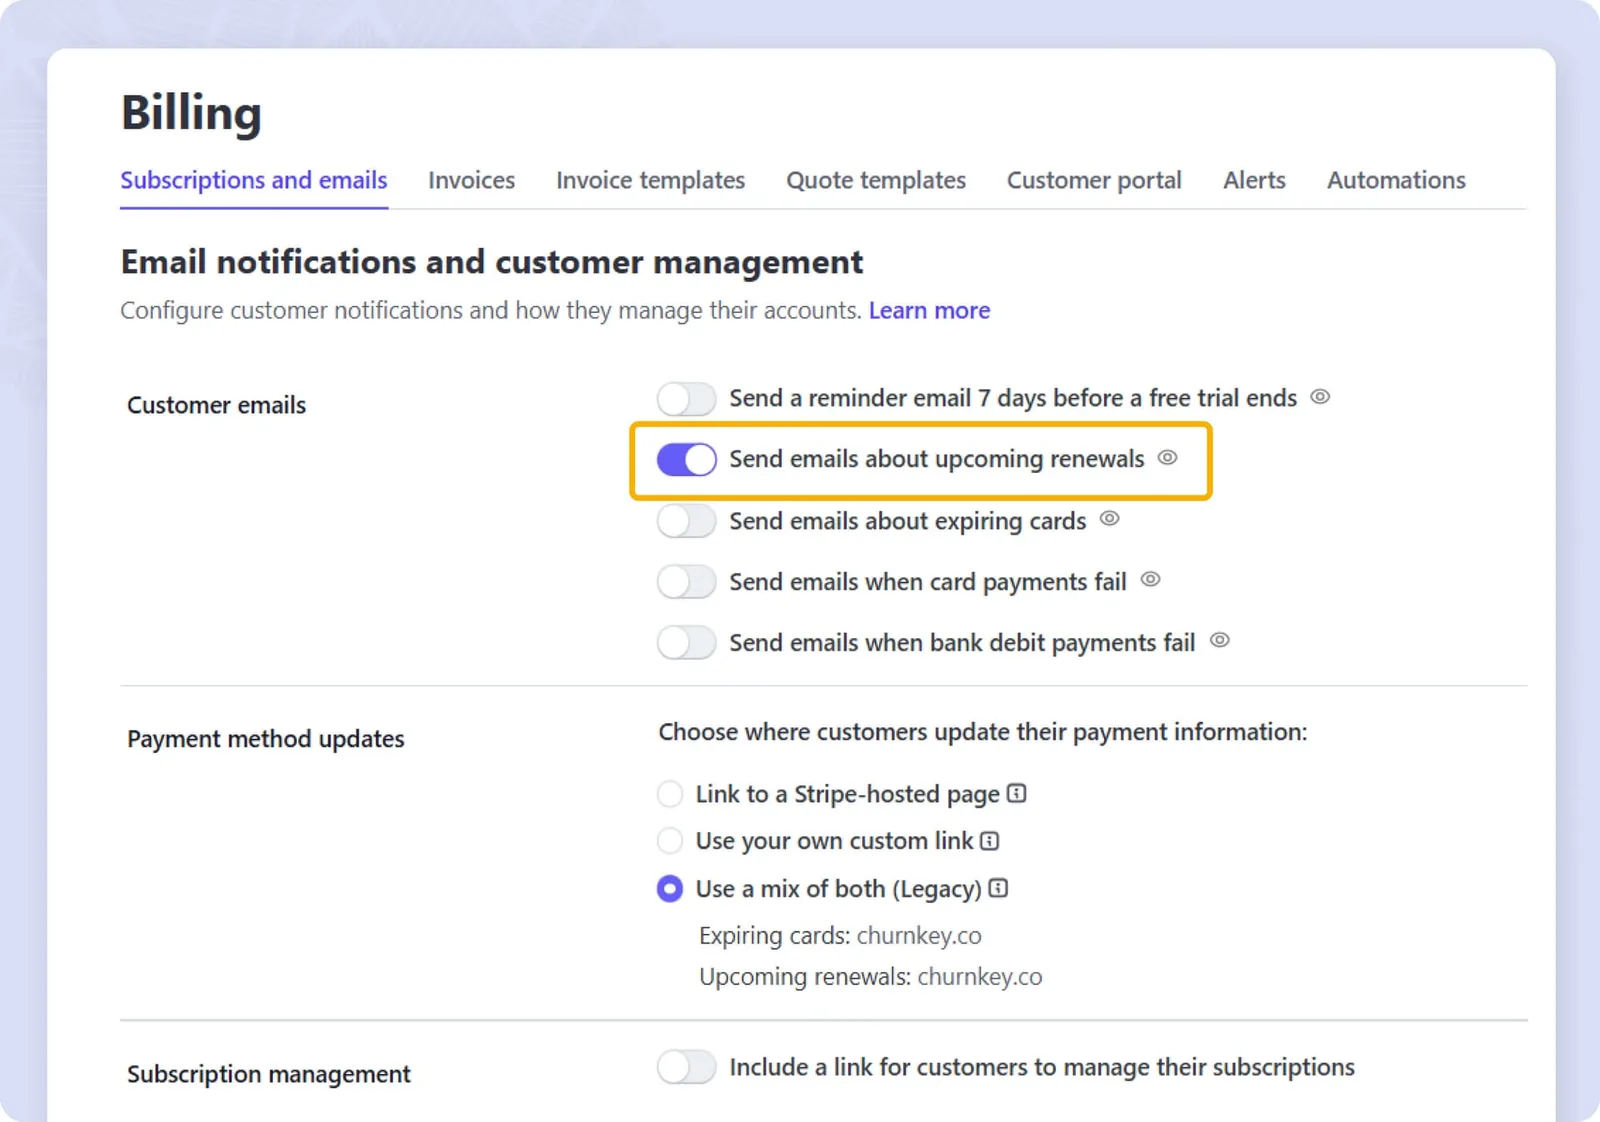This screenshot has width=1600, height=1122.
Task: Switch to the Invoices tab
Action: [x=471, y=180]
